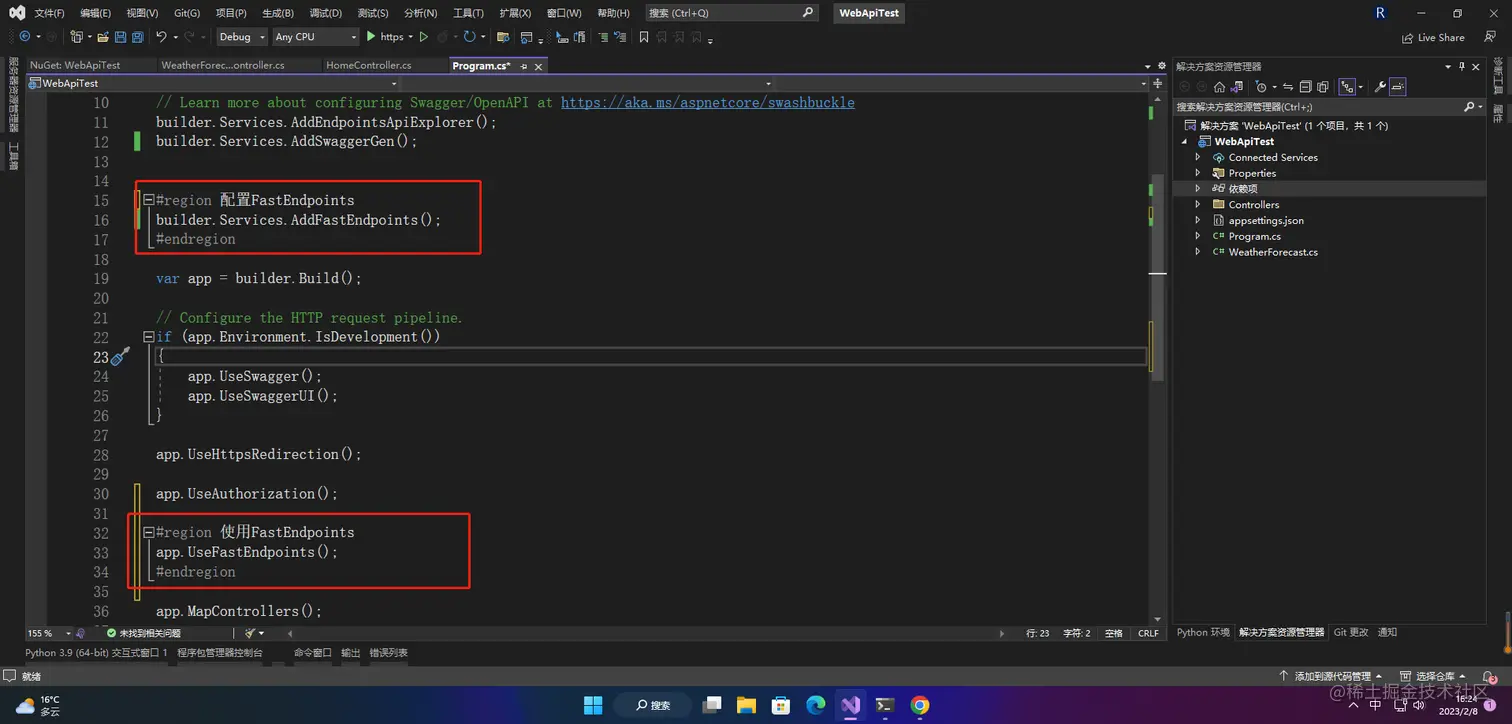Viewport: 1512px width, 724px height.
Task: Collapse the 使用FastEndpoints region at line 32
Action: [148, 532]
